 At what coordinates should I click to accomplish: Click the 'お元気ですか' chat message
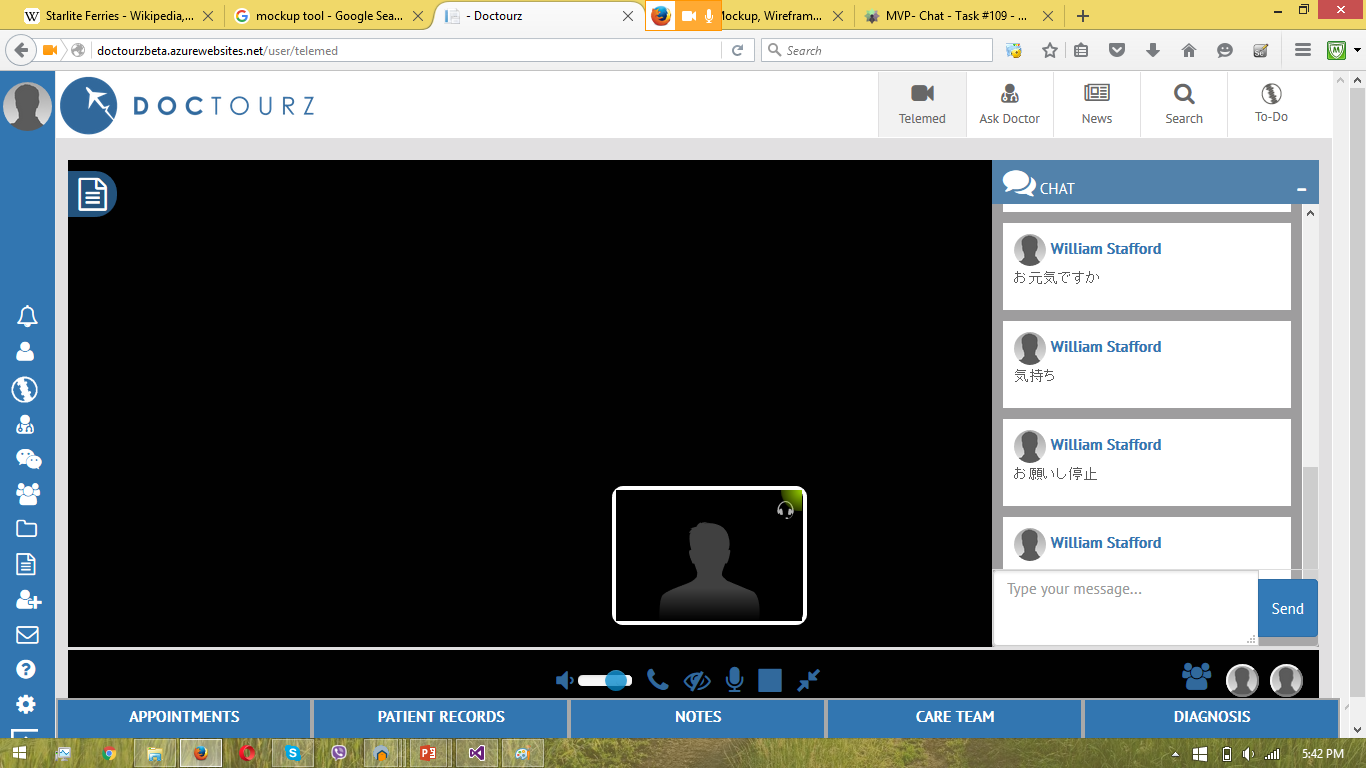1056,278
